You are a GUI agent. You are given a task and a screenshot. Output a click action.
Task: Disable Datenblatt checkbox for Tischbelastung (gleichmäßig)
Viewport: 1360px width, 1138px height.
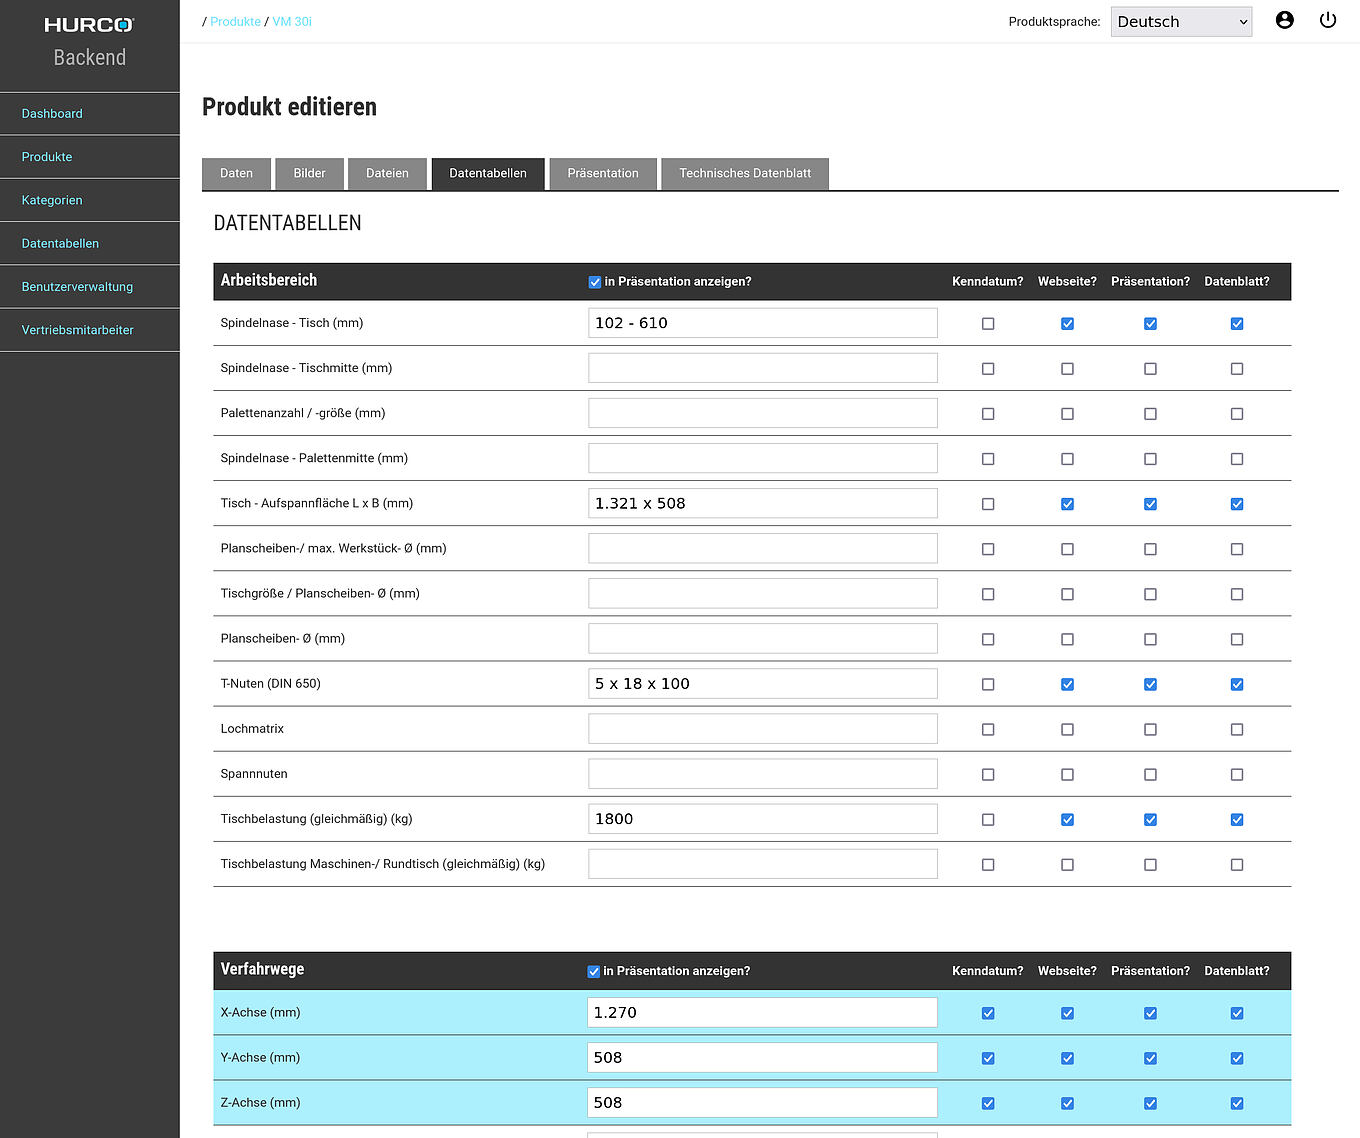pos(1237,820)
